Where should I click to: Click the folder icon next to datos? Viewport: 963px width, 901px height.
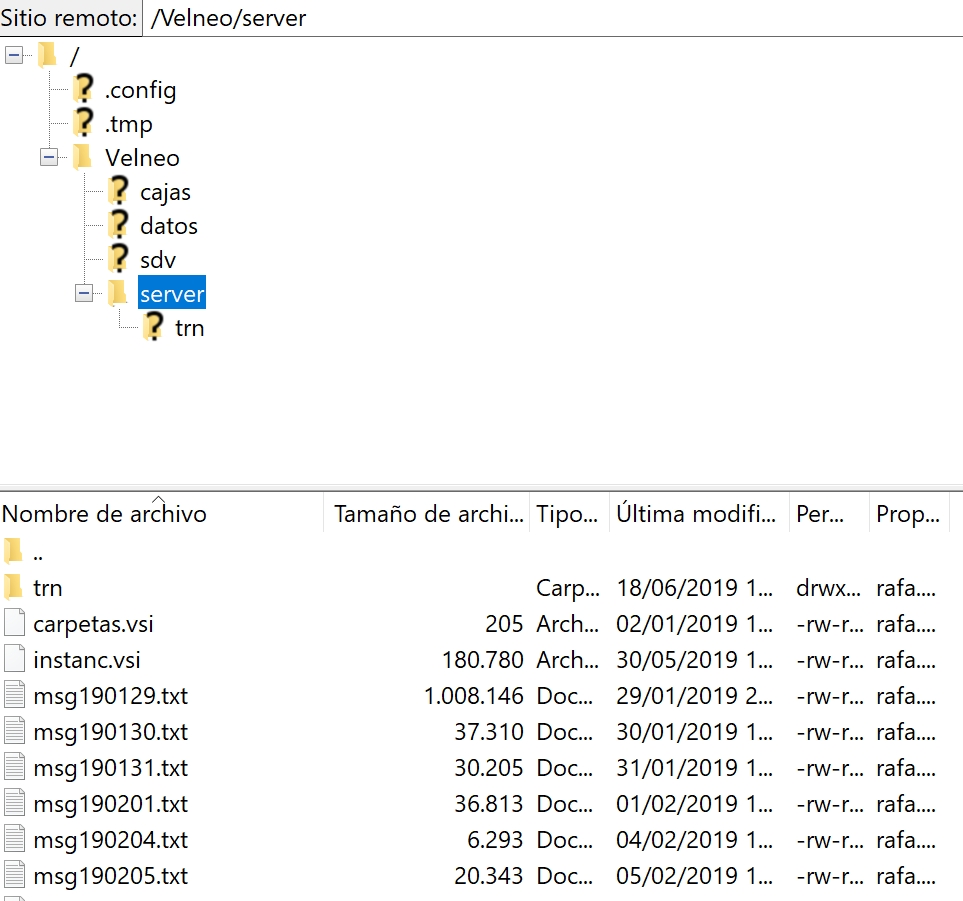tap(119, 226)
